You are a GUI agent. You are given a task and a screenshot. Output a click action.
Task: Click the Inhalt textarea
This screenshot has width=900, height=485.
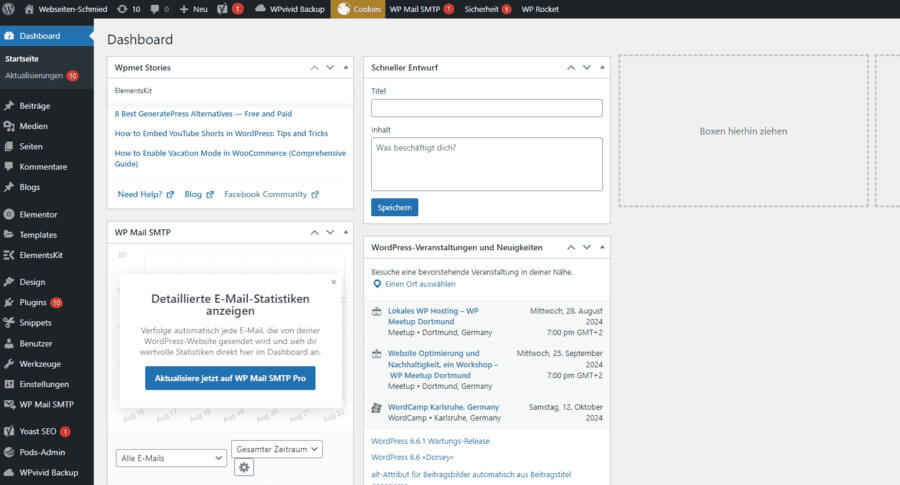click(x=487, y=164)
